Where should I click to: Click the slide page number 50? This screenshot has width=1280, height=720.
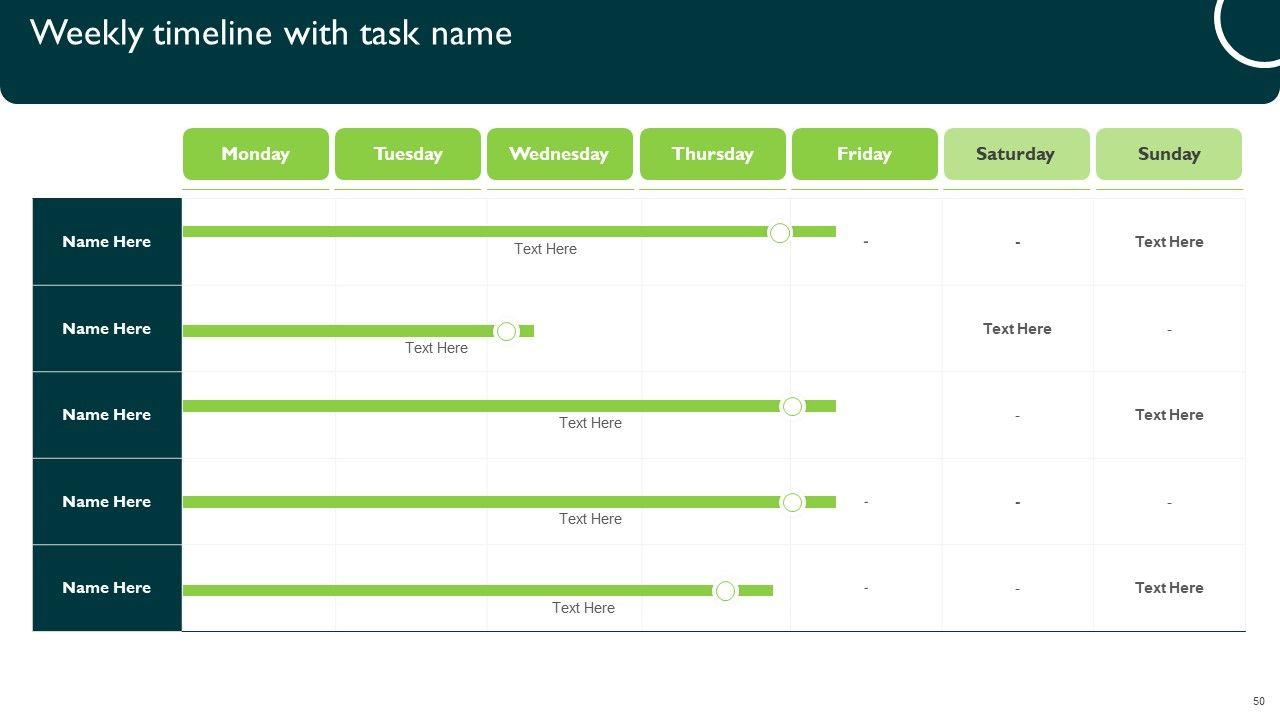[1258, 701]
